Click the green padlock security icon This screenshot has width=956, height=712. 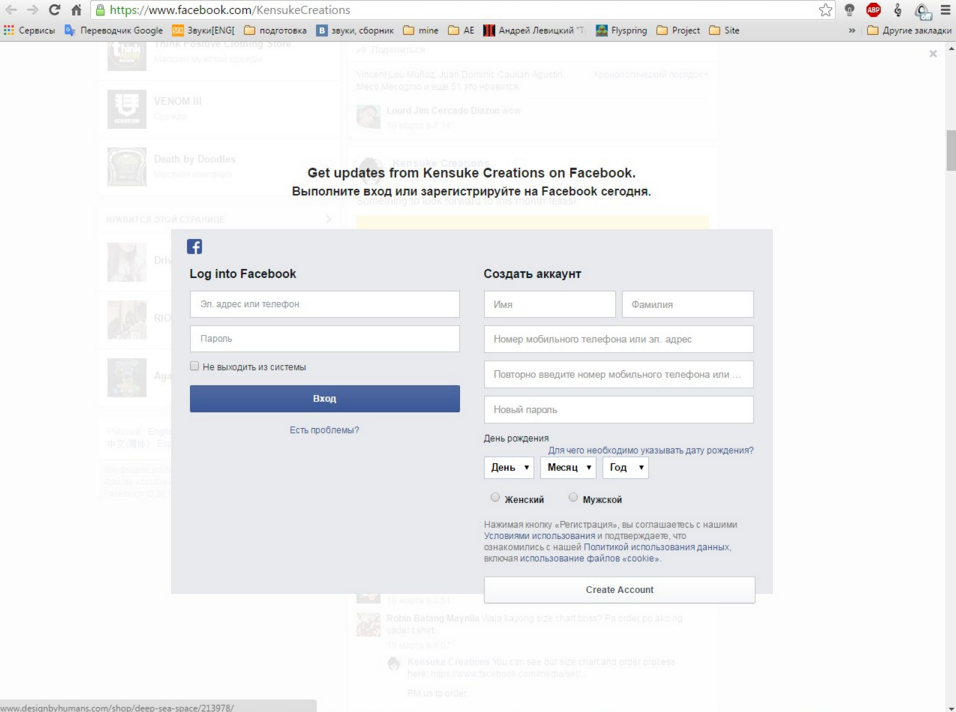pyautogui.click(x=101, y=10)
